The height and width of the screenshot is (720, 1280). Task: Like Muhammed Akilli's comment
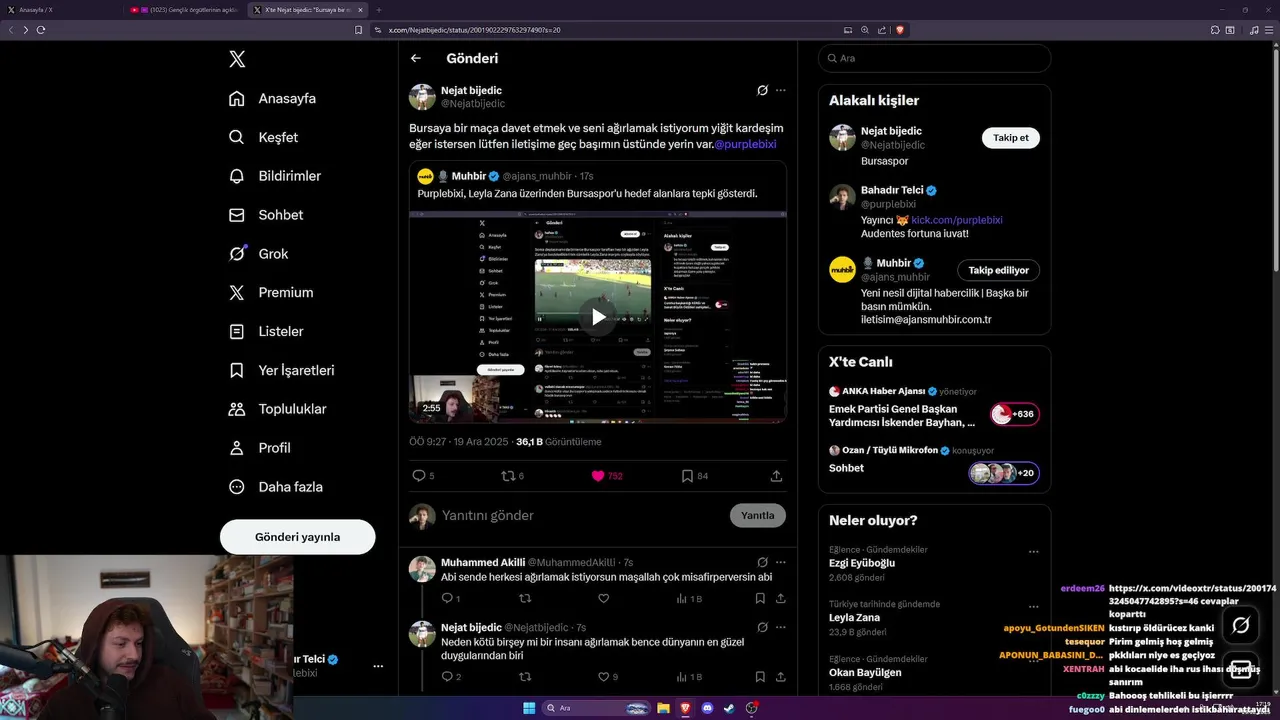(603, 599)
